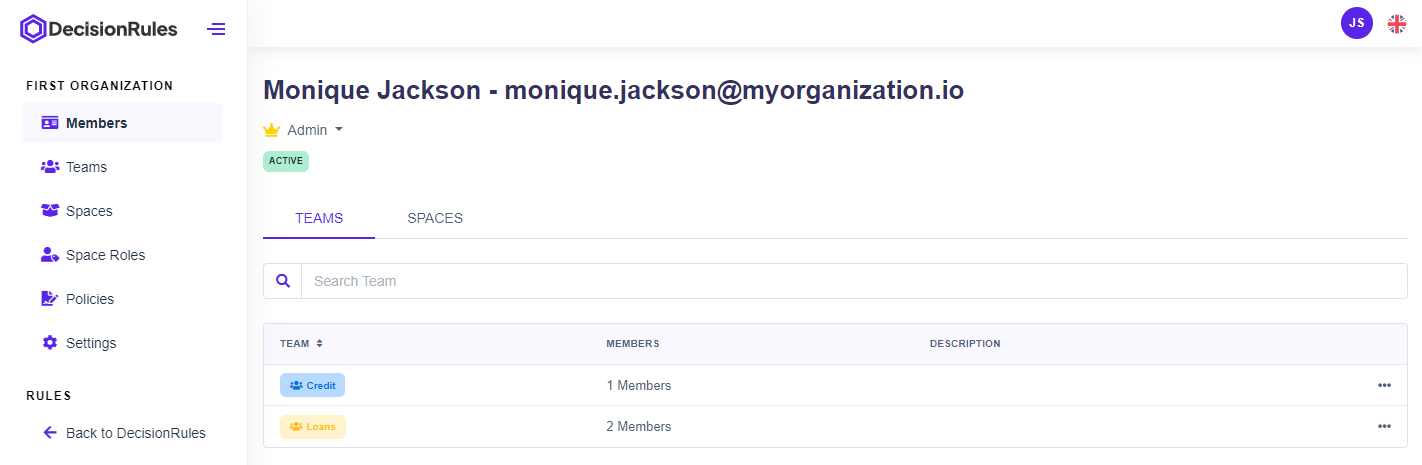
Task: Open organization Settings
Action: pyautogui.click(x=91, y=343)
